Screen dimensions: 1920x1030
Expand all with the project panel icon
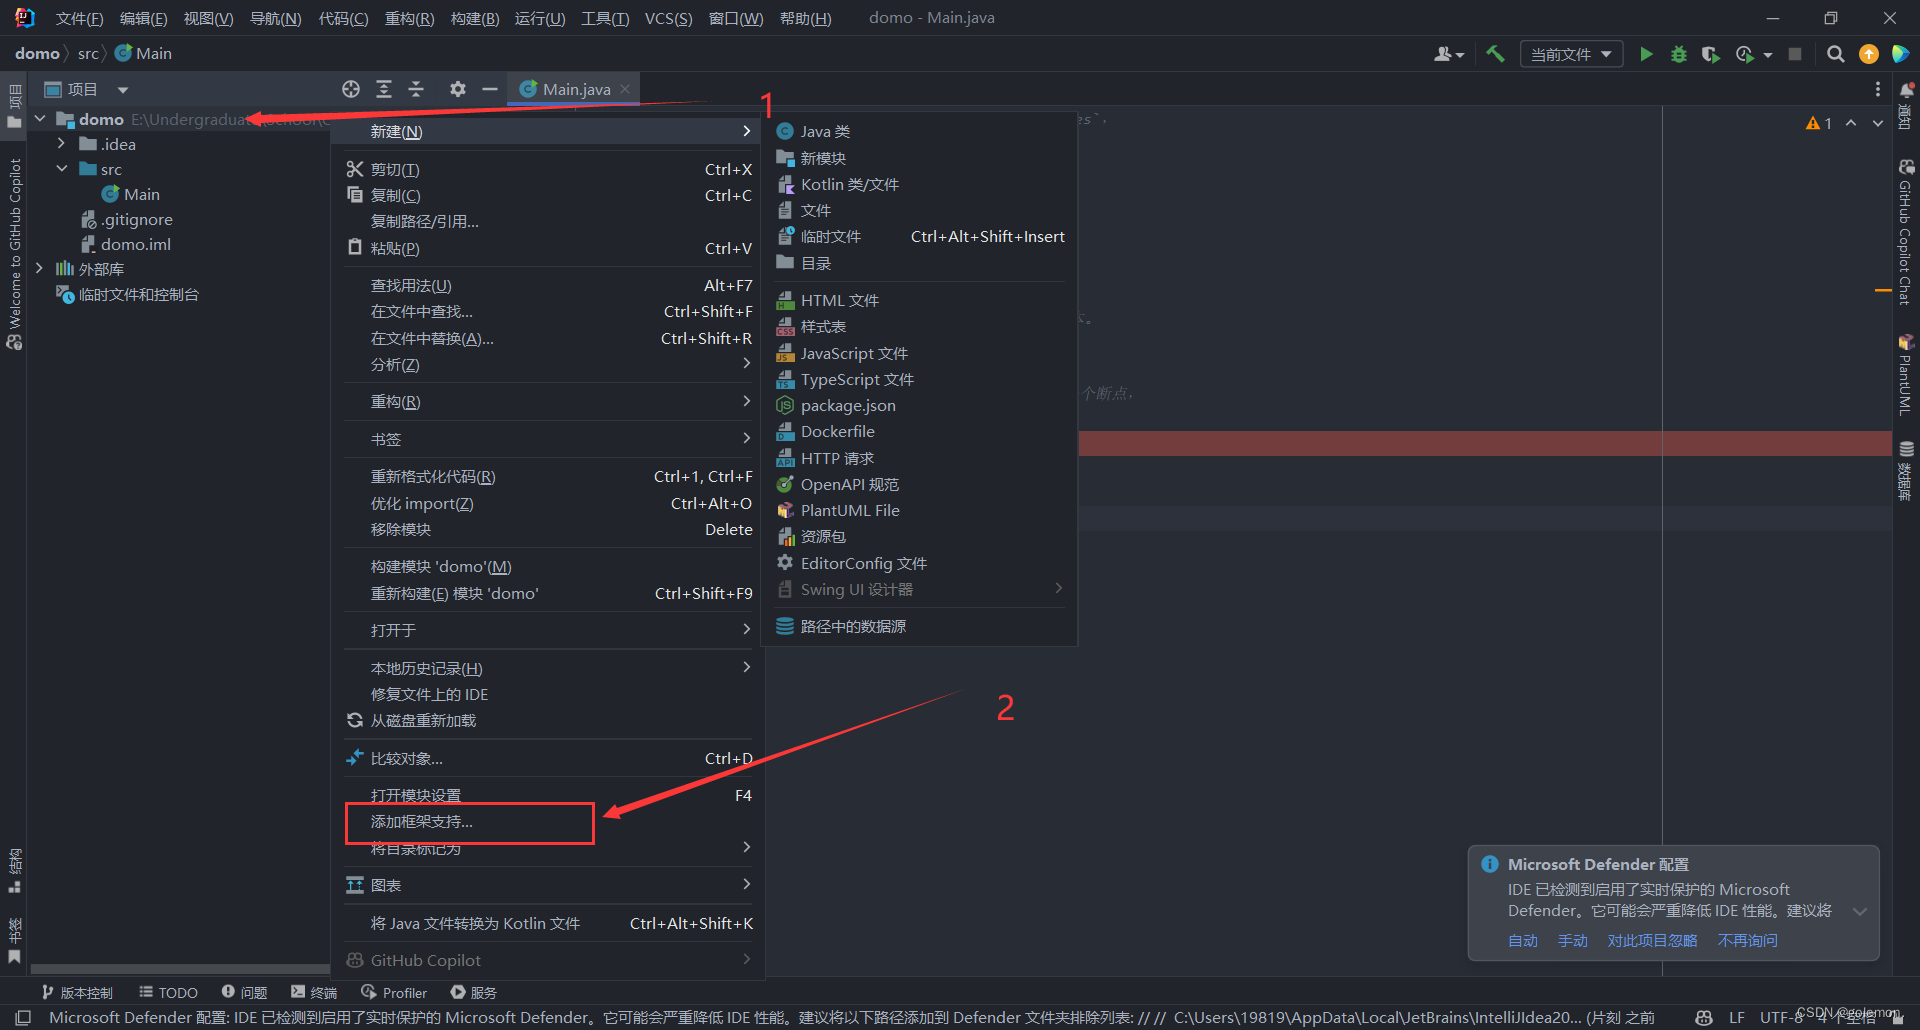pos(383,89)
